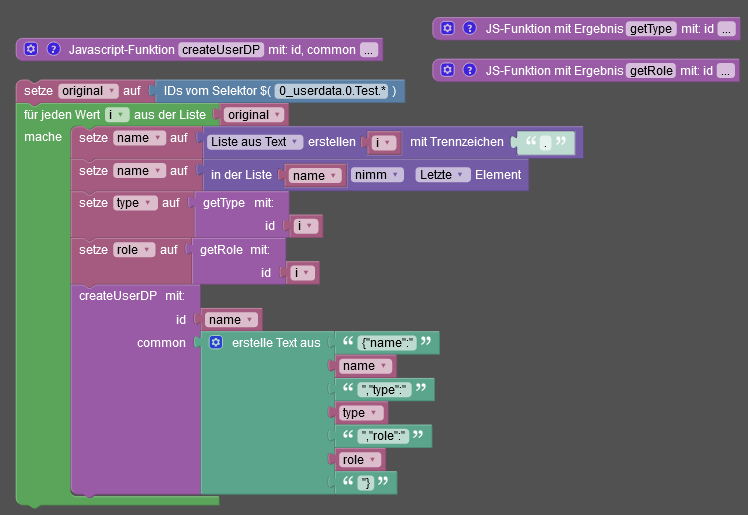
Task: Open 'nimm' action dropdown
Action: [377, 175]
